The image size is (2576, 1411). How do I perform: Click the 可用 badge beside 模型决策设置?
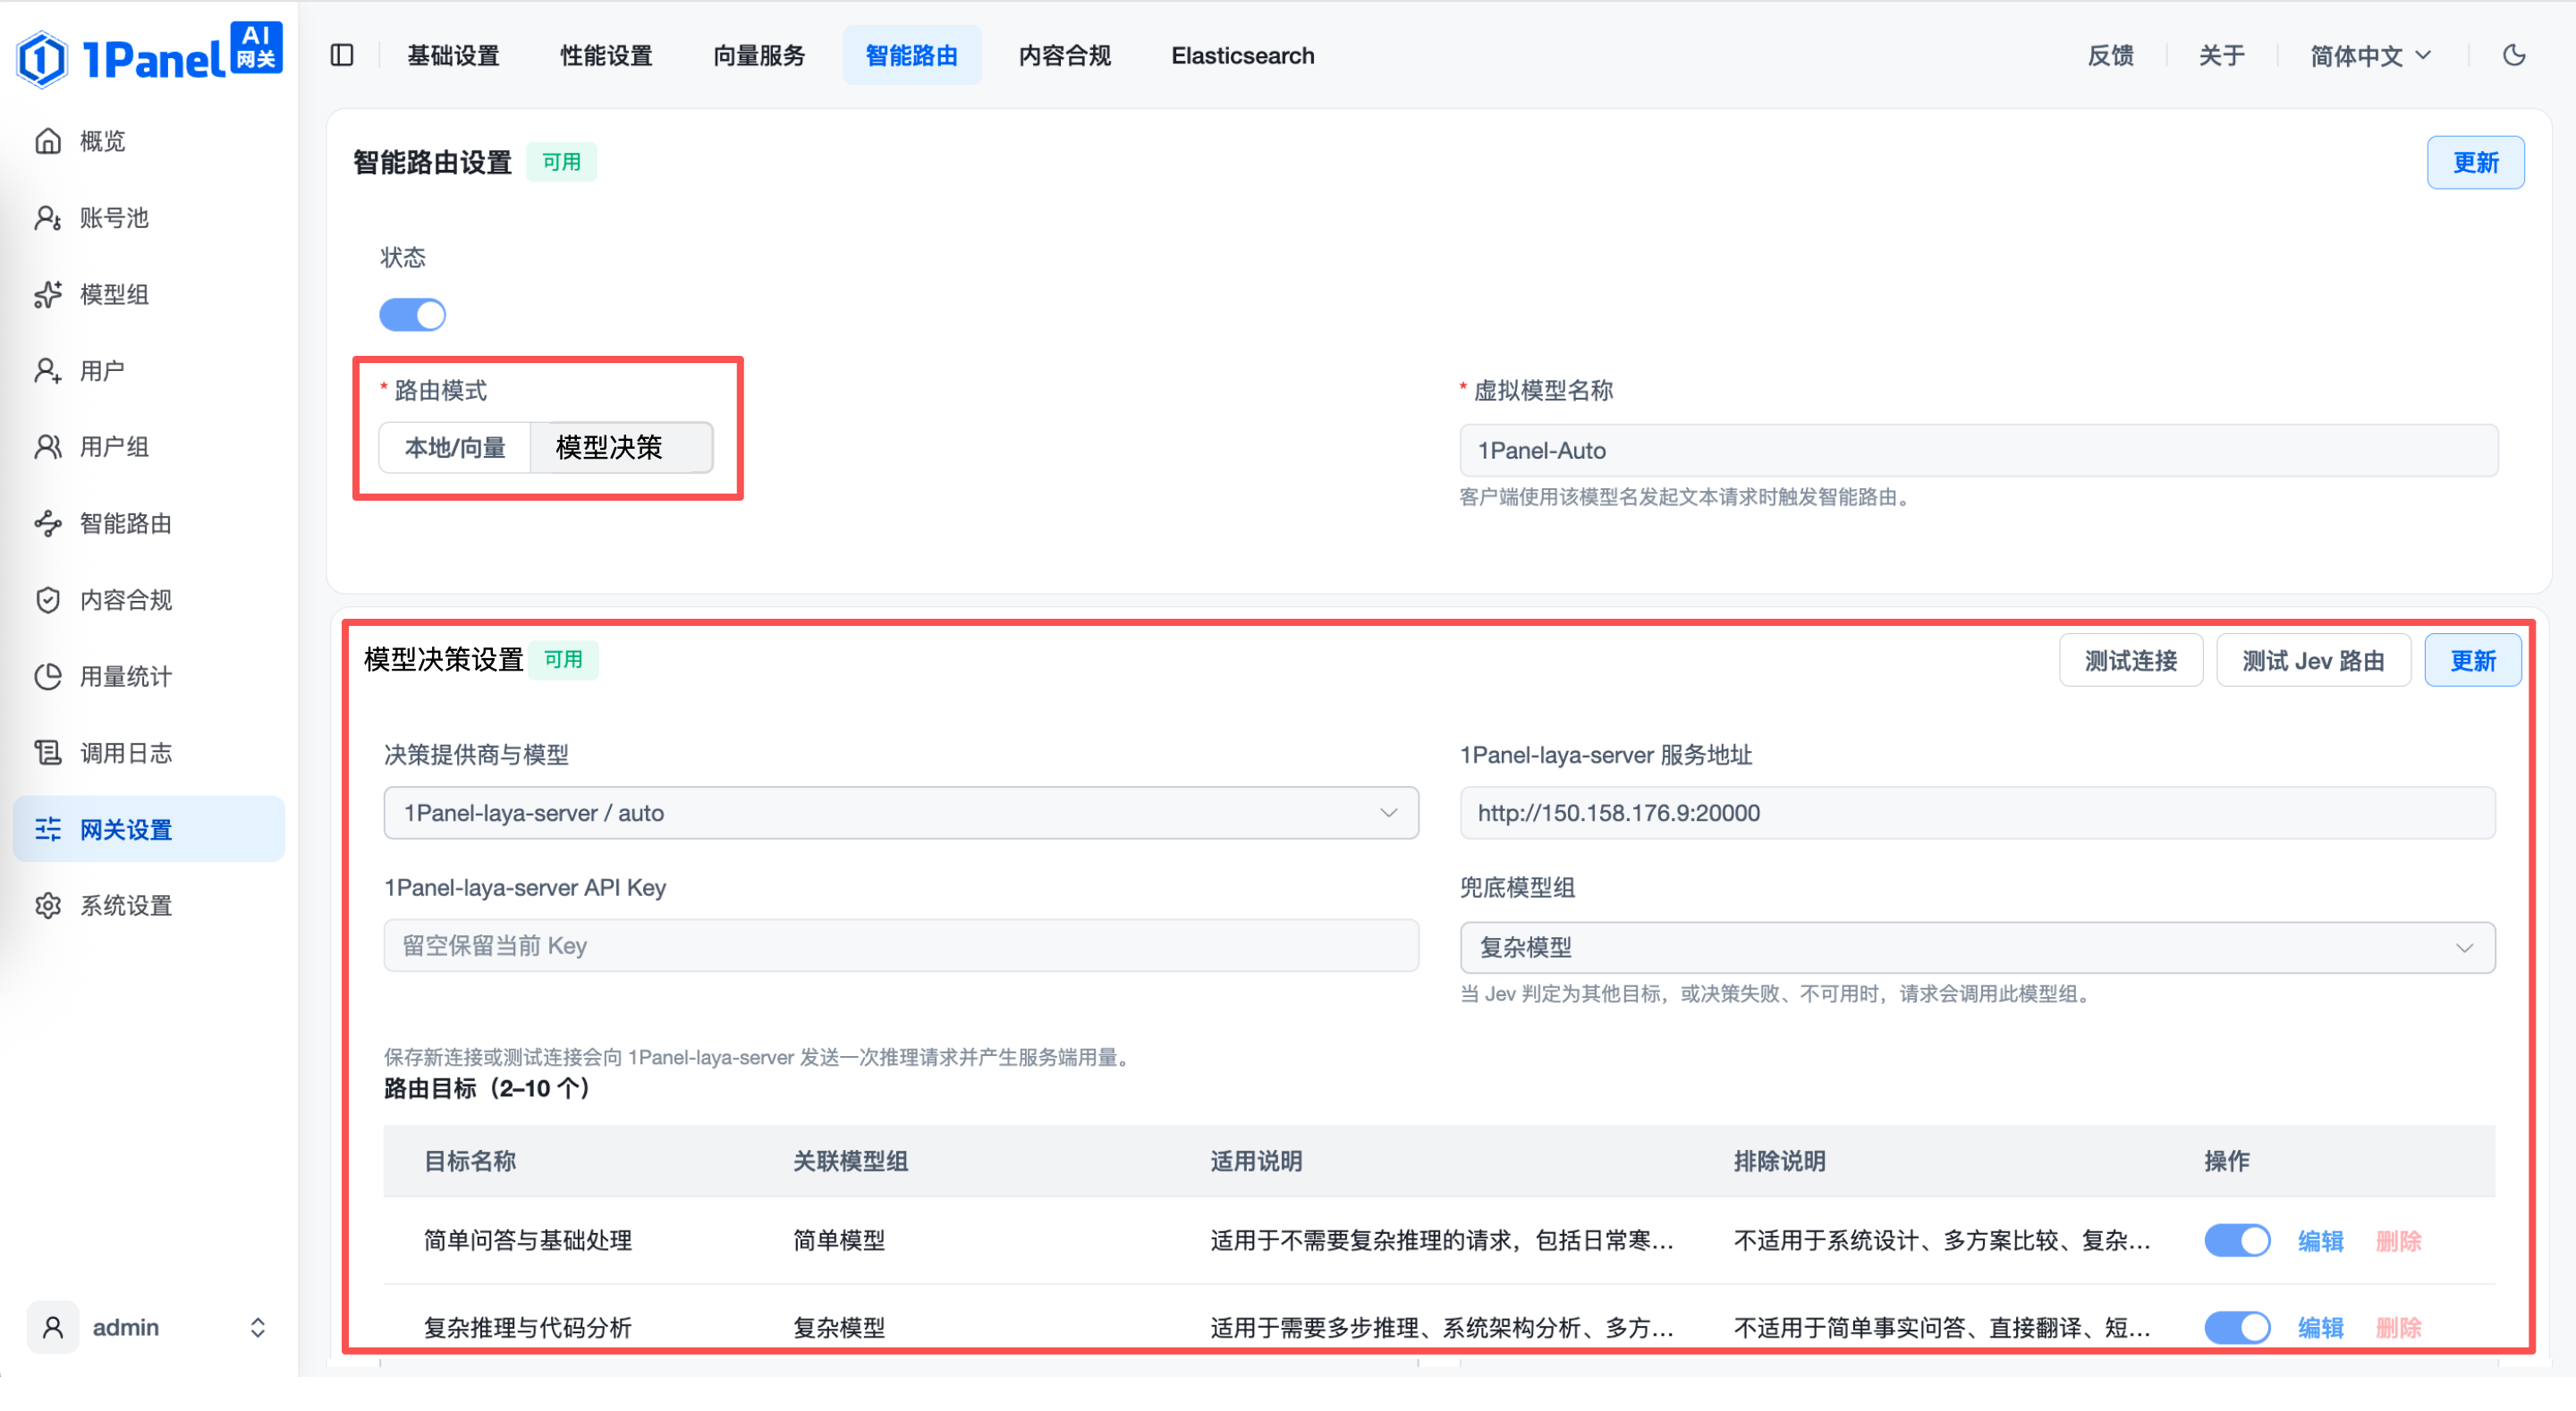(563, 660)
